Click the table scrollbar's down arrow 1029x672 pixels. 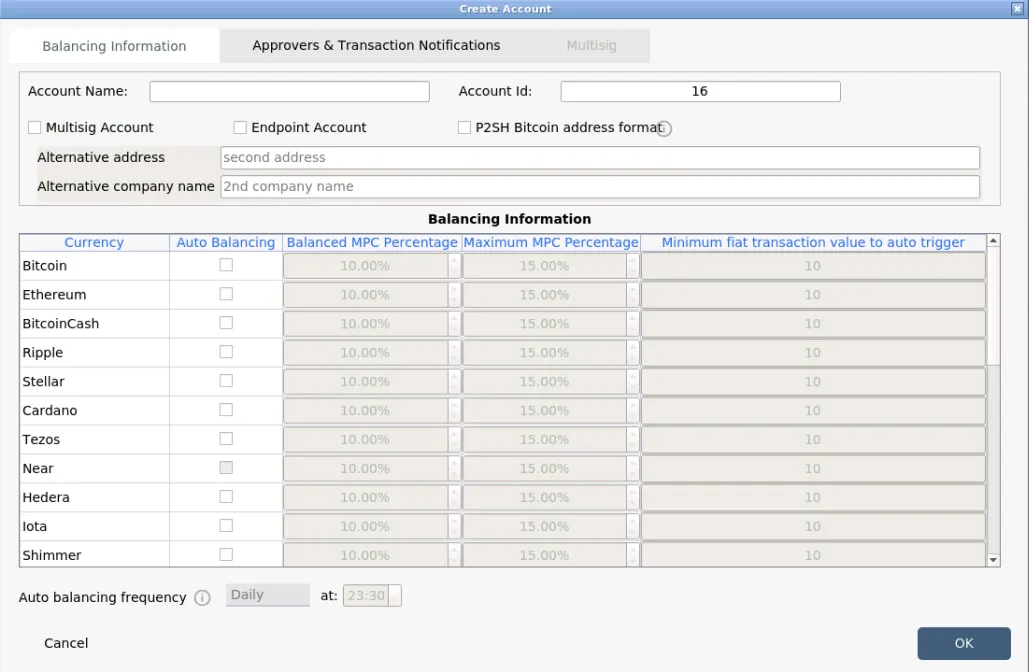(x=994, y=560)
